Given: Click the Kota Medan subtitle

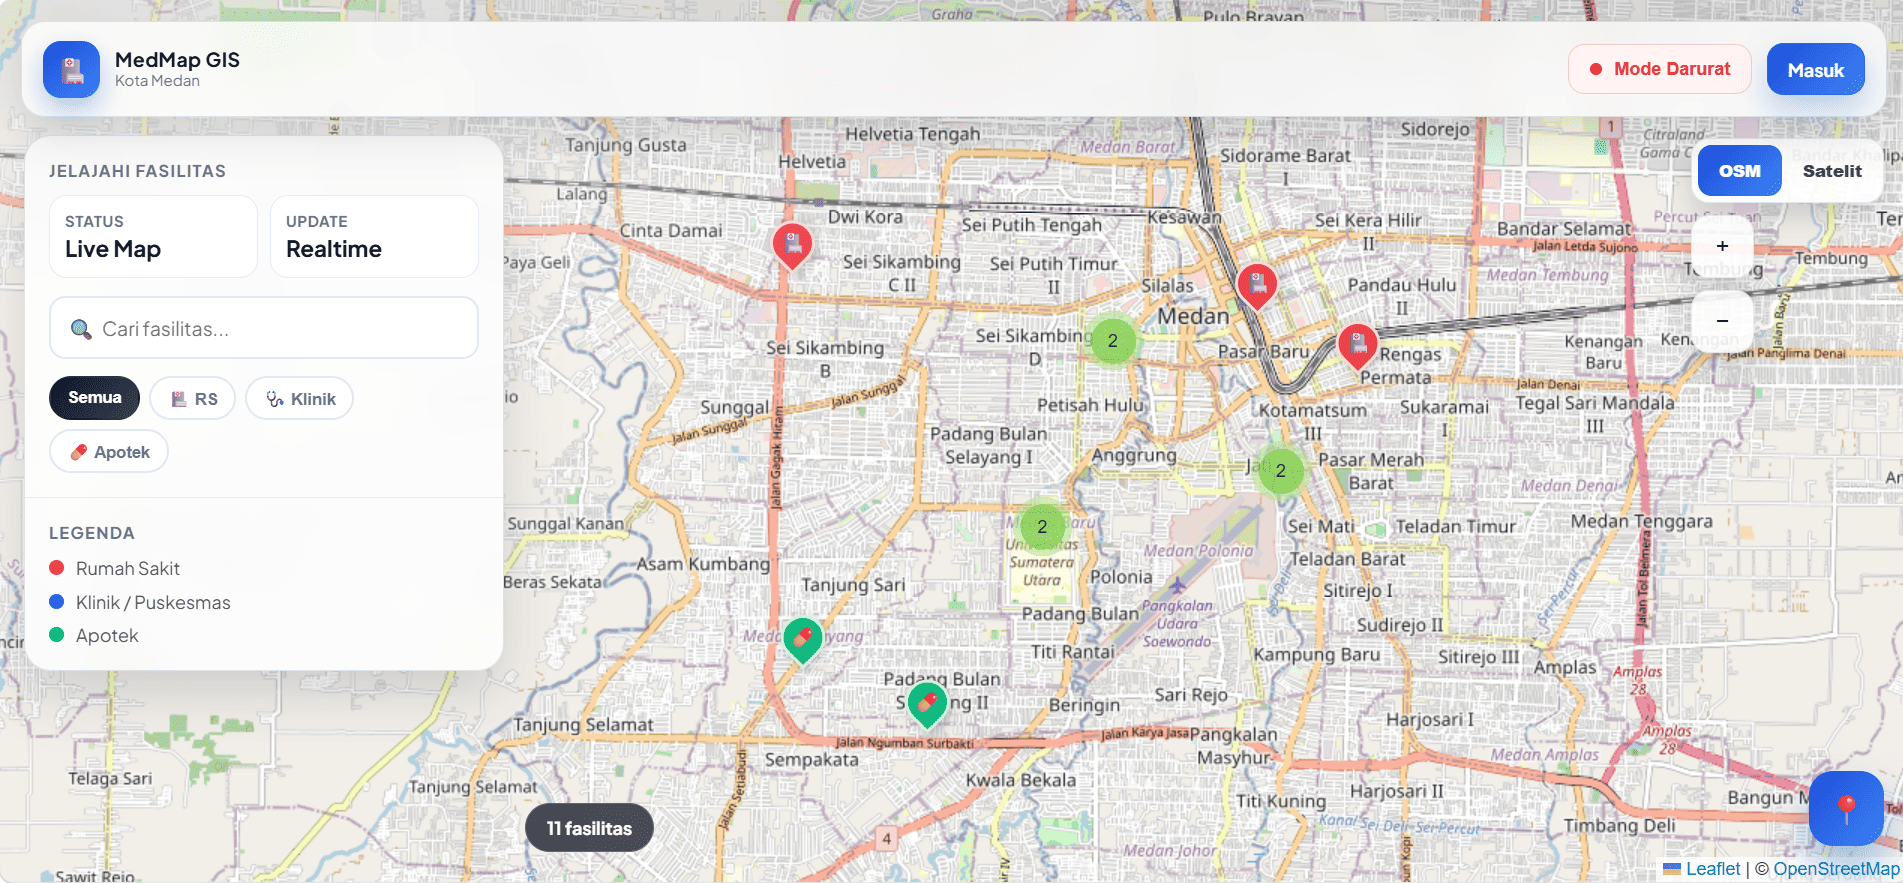Looking at the screenshot, I should click(x=157, y=81).
